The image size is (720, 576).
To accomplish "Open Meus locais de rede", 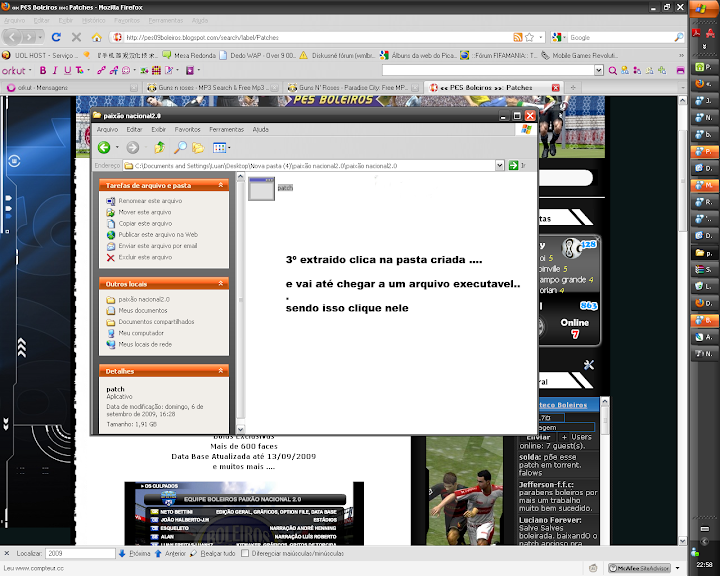I will click(145, 344).
